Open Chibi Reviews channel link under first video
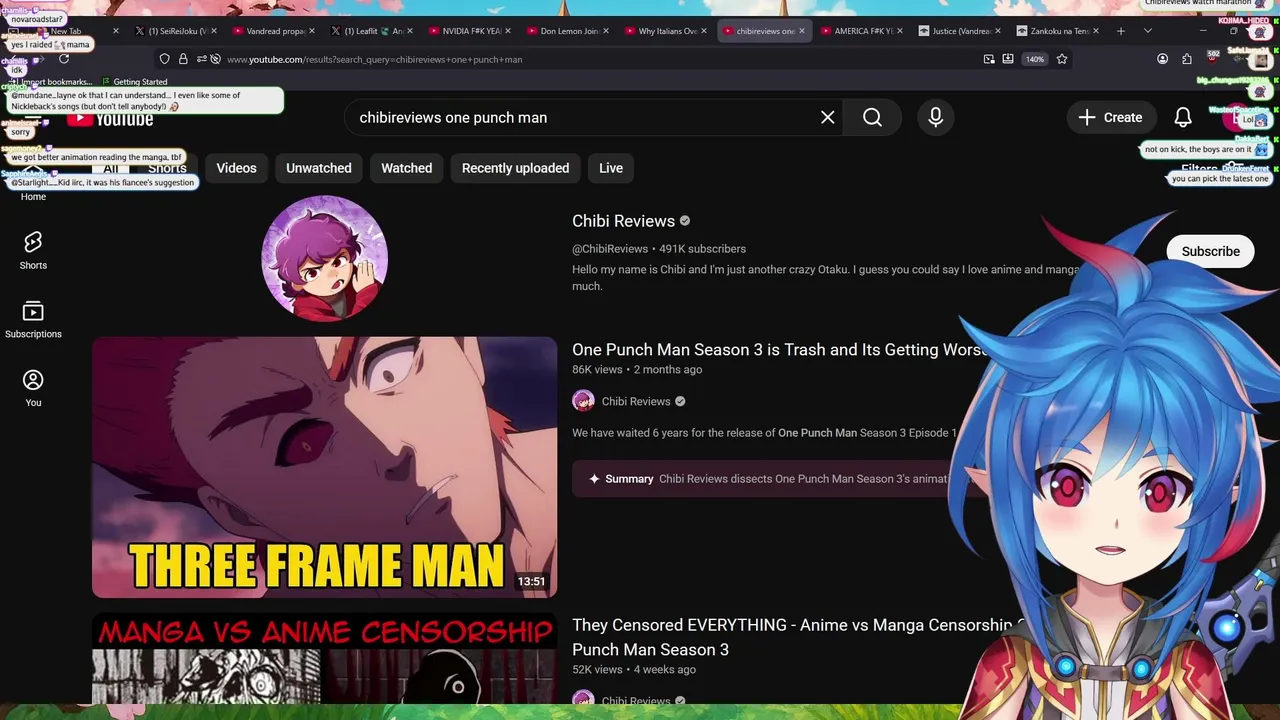 point(636,401)
